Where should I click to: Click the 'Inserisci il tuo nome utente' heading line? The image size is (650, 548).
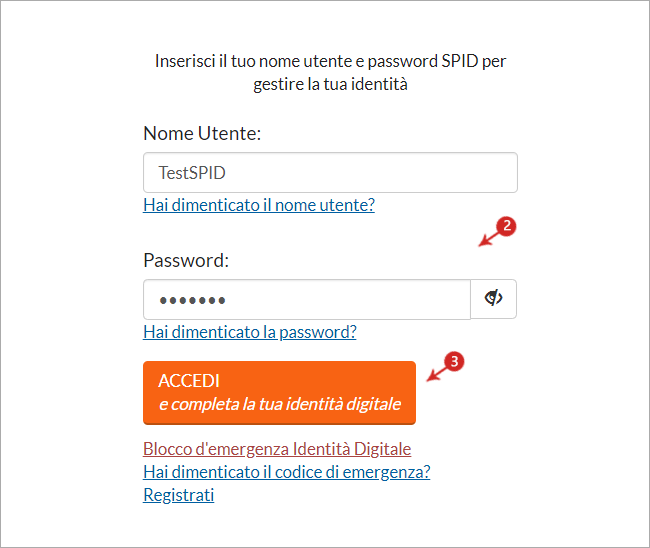[x=330, y=61]
